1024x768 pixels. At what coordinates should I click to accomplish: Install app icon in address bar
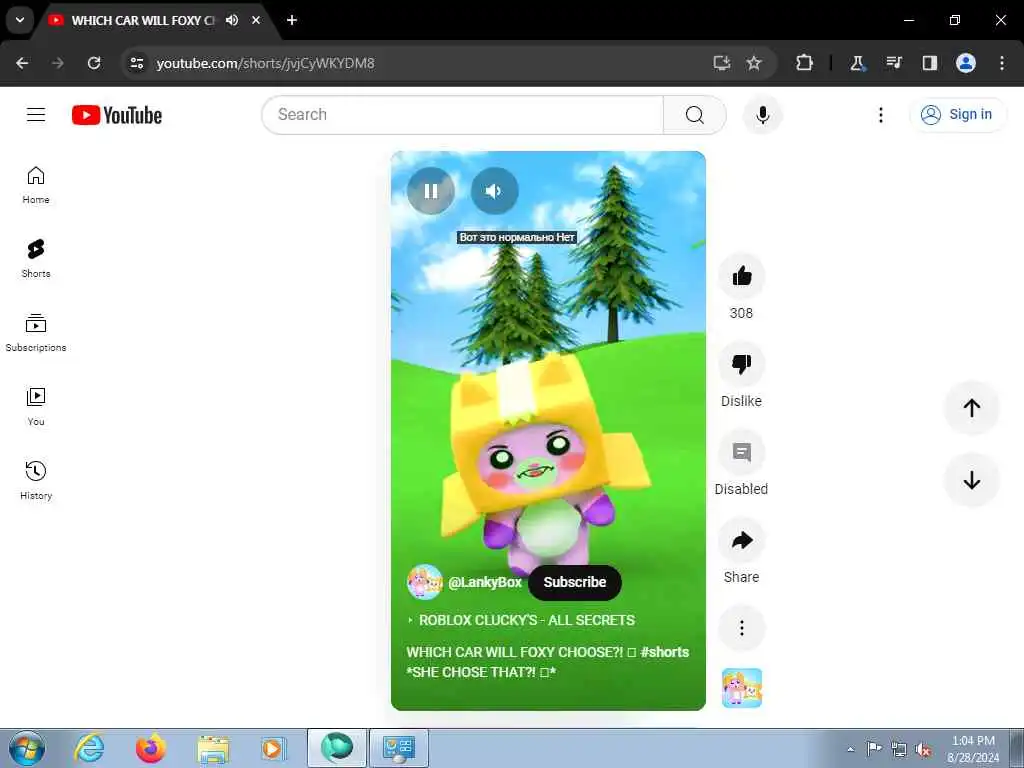pyautogui.click(x=722, y=63)
